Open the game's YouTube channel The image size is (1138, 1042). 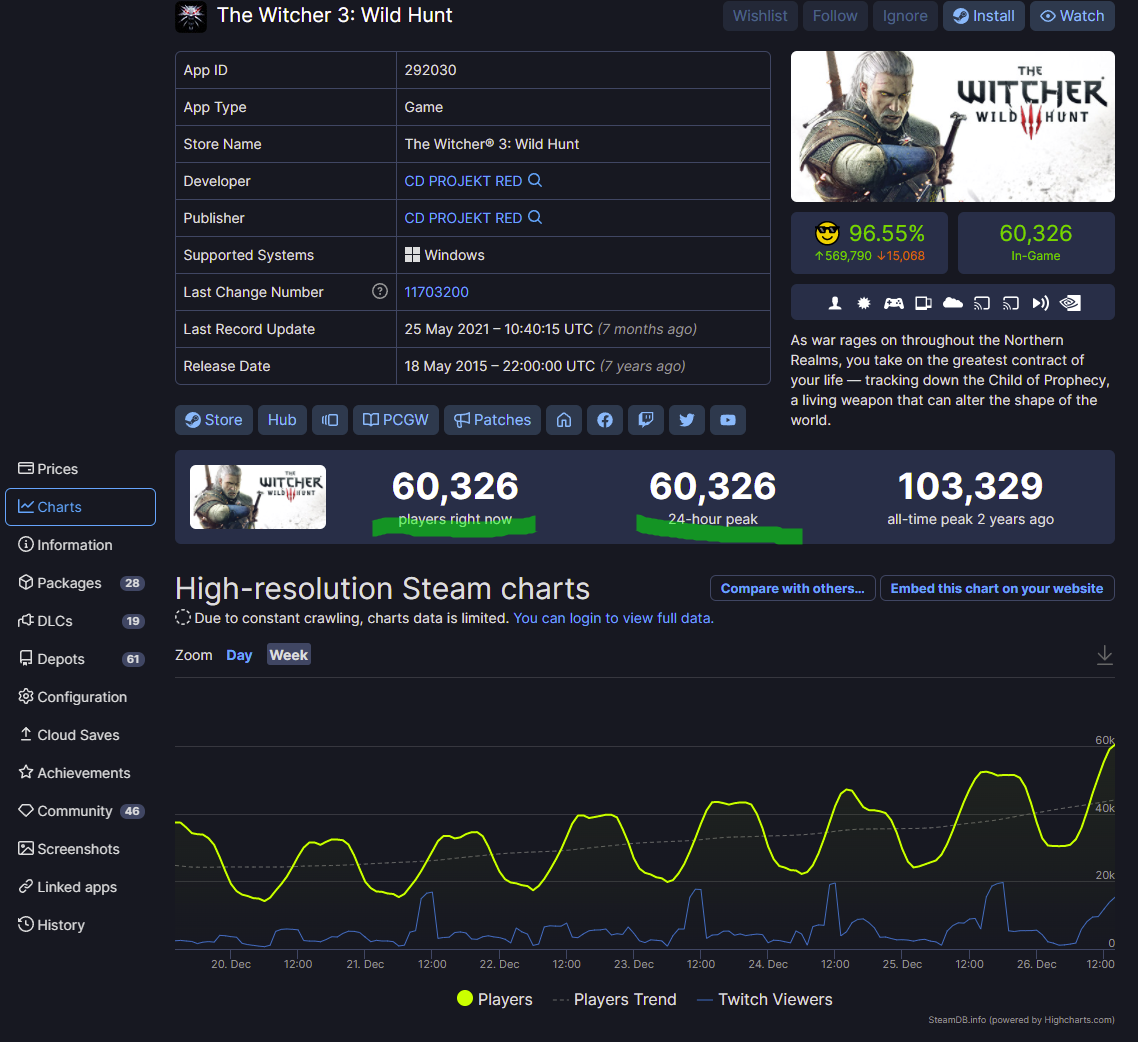click(728, 420)
